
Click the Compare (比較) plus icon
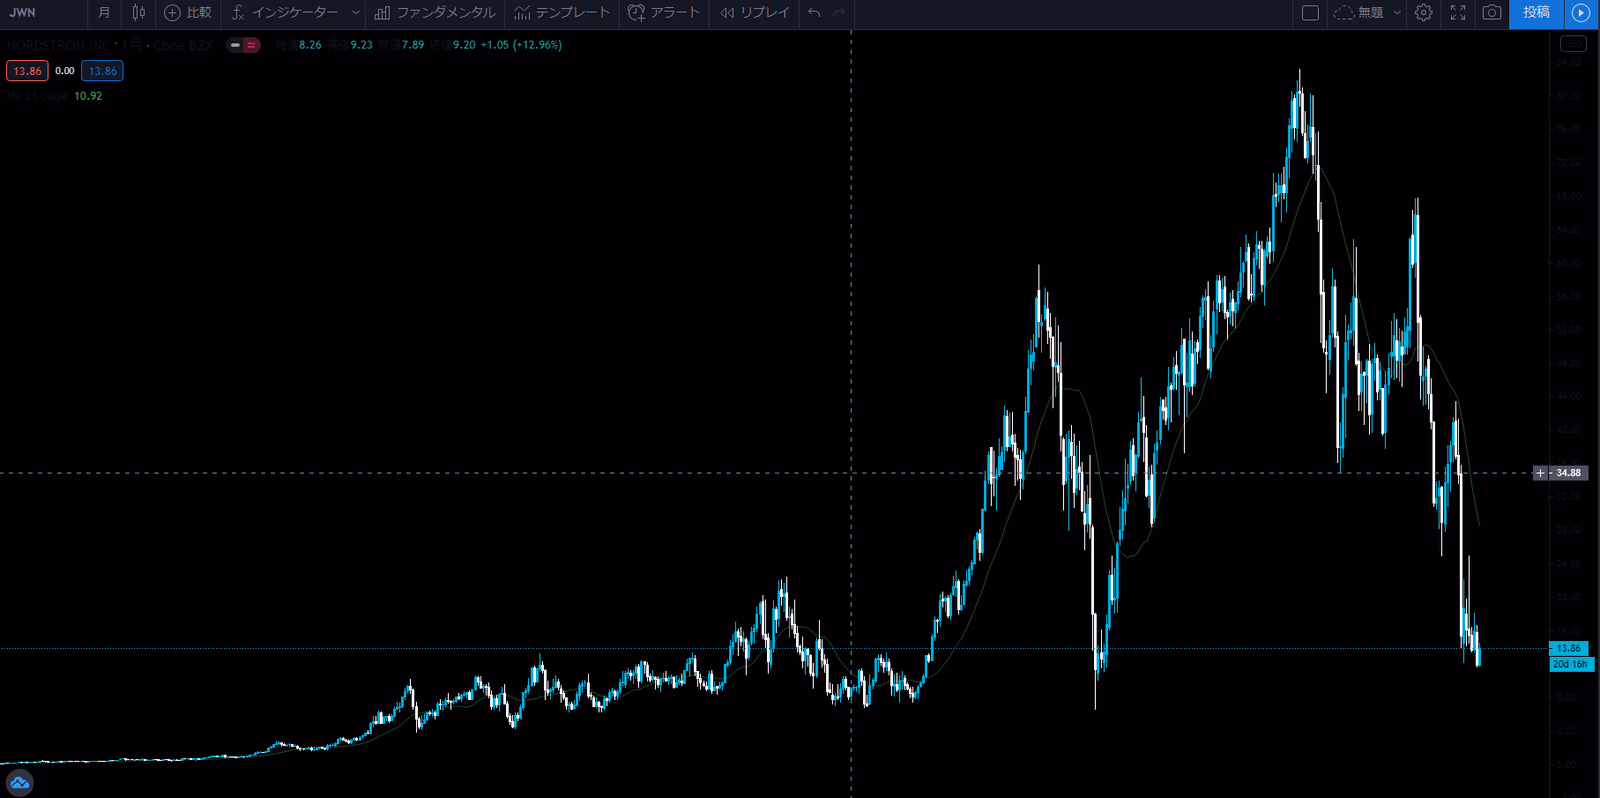click(172, 13)
